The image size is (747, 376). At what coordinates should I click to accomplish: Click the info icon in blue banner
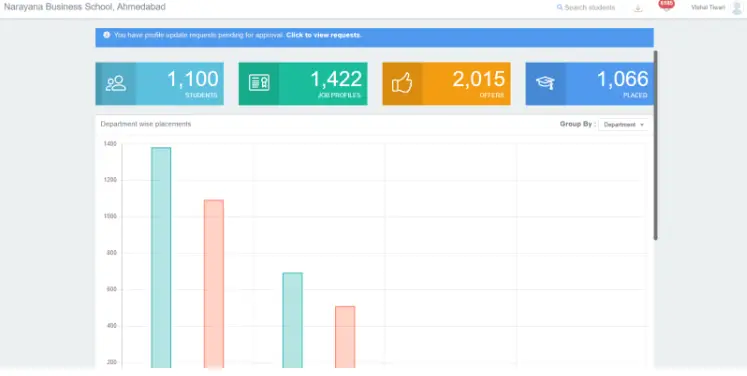click(x=107, y=35)
